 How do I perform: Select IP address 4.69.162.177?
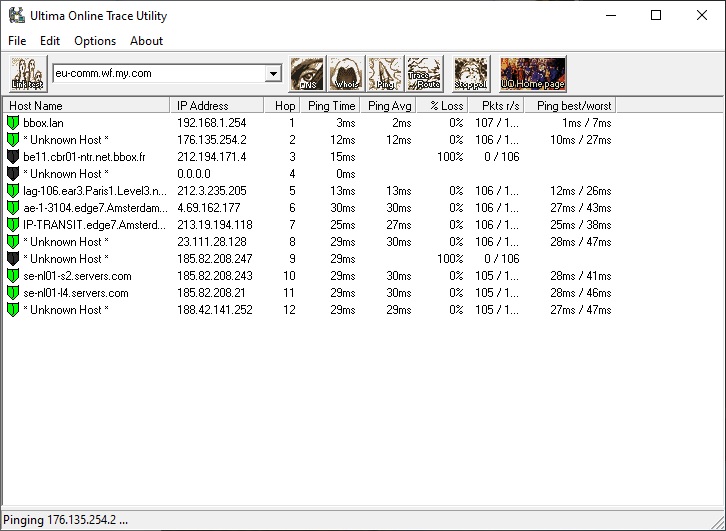click(208, 208)
